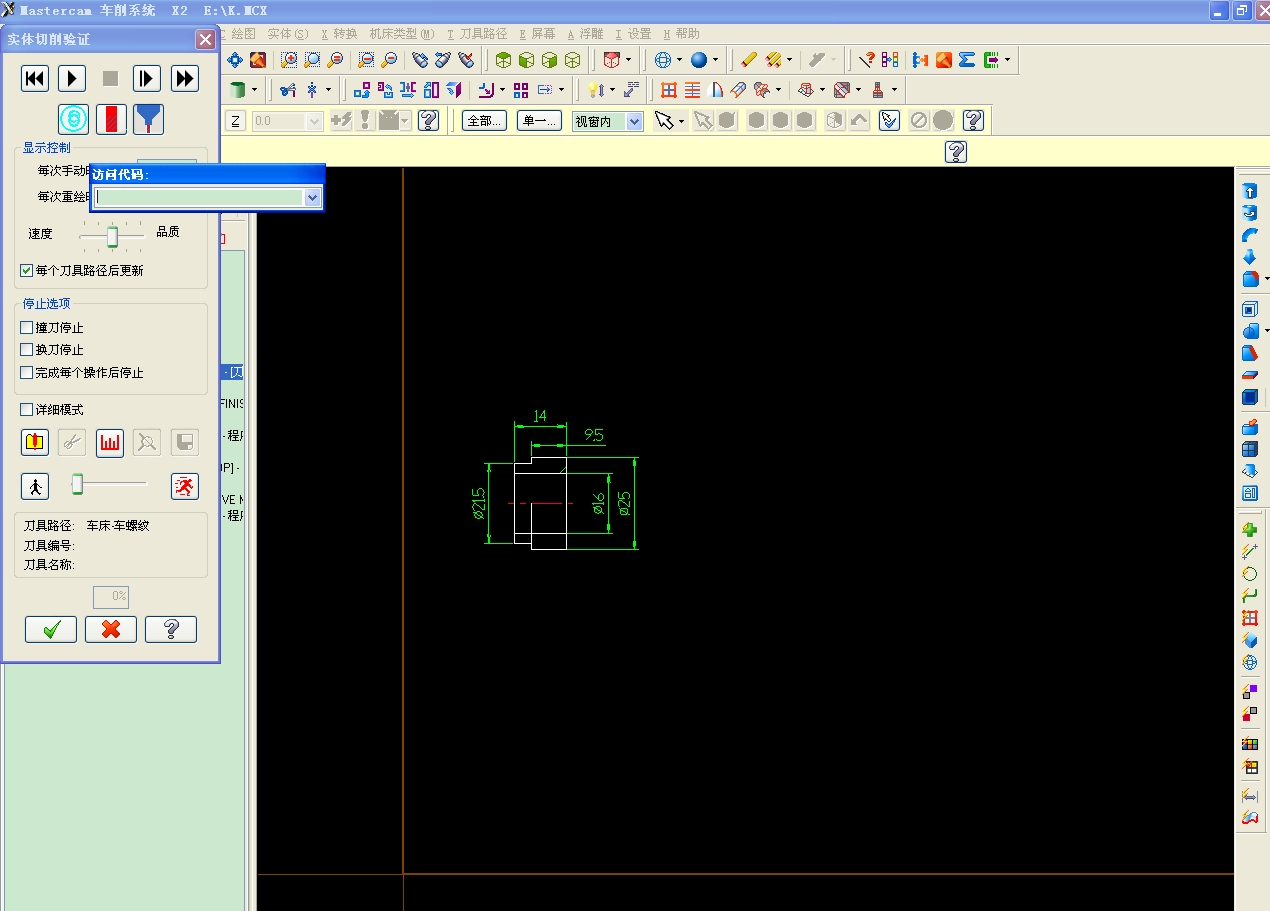1270x911 pixels.
Task: Expand the Sigma-adjacent green arrow dropdown
Action: click(1007, 60)
